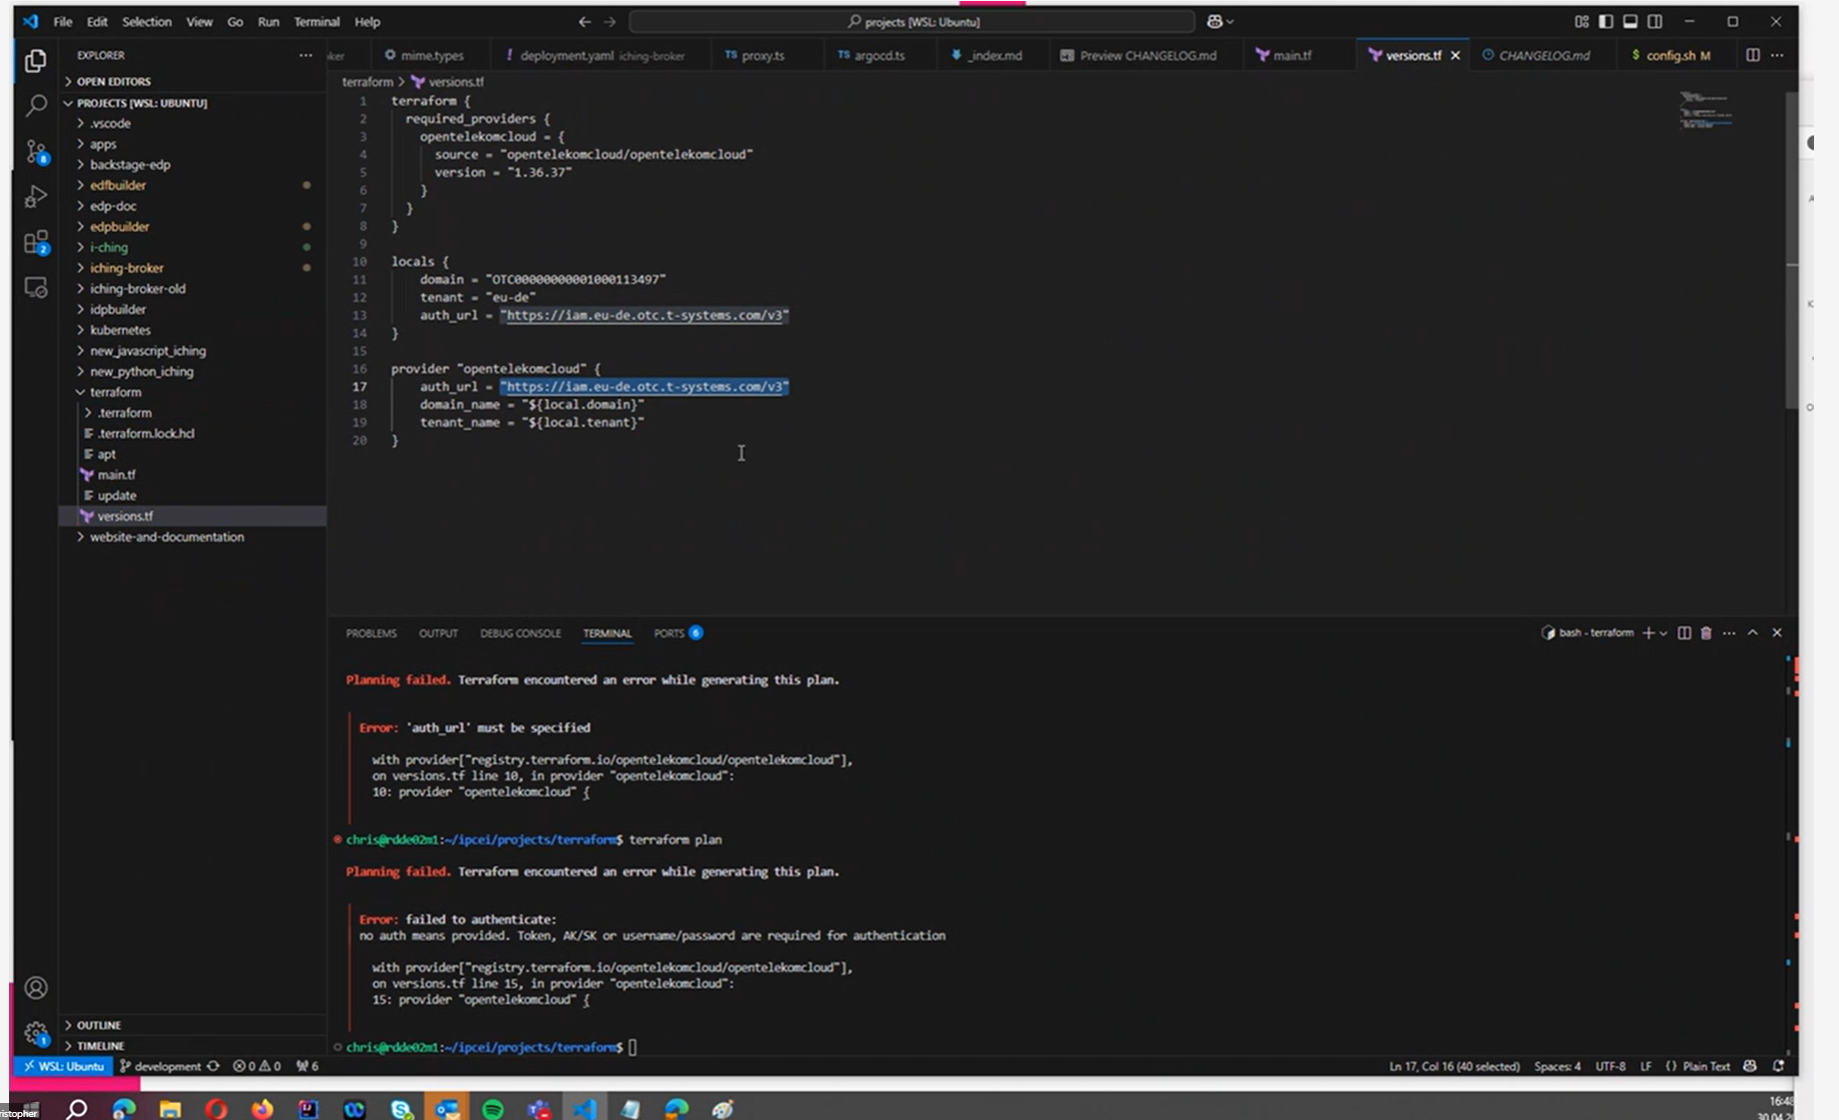Open the Selection menu

pyautogui.click(x=147, y=21)
